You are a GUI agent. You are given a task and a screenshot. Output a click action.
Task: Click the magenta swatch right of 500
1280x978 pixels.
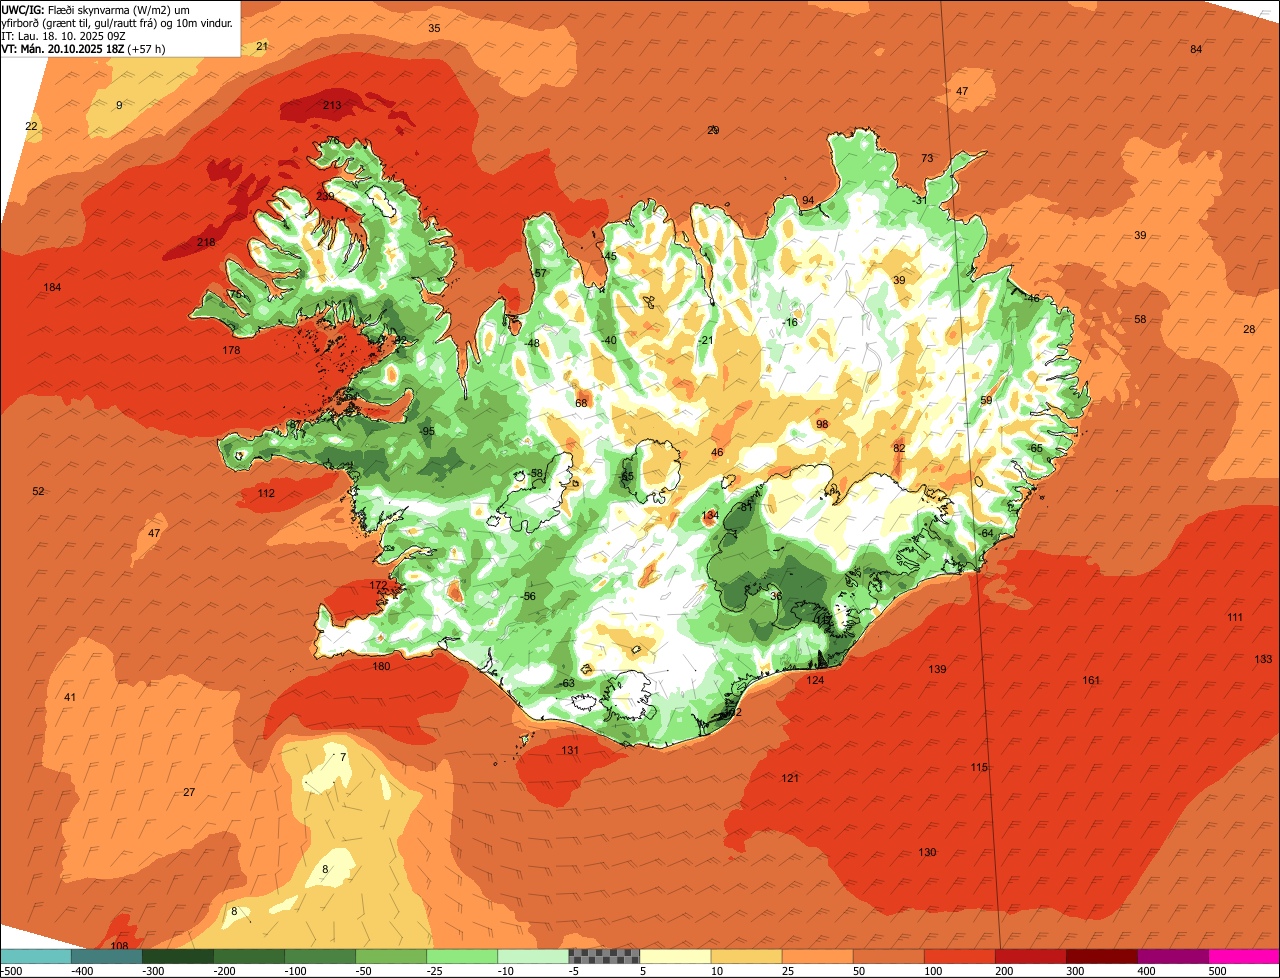(1244, 956)
